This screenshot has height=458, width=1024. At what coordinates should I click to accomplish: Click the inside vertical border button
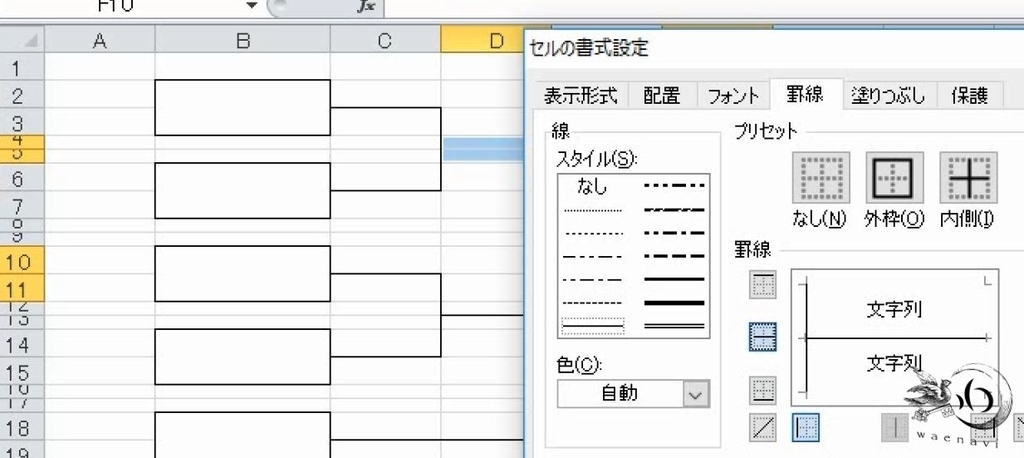[x=895, y=428]
